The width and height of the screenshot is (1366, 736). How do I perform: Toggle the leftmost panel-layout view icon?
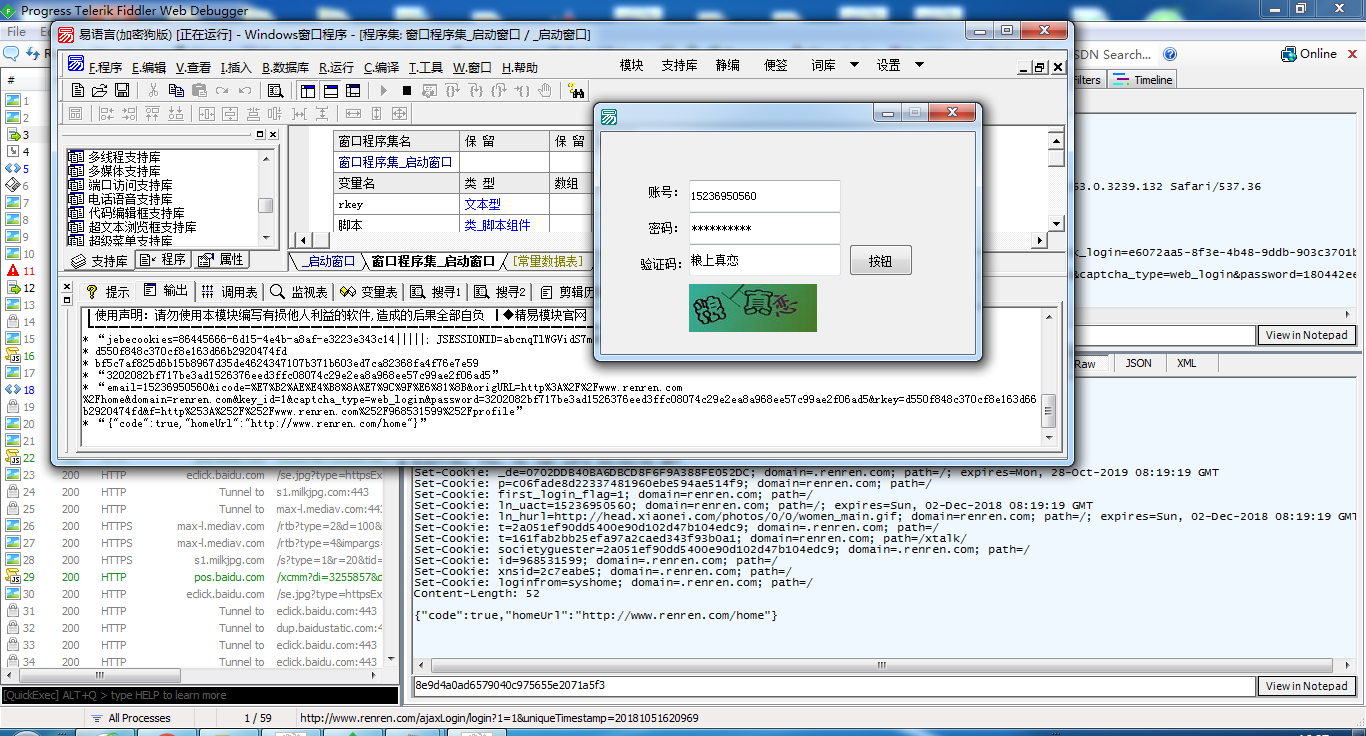coord(307,90)
